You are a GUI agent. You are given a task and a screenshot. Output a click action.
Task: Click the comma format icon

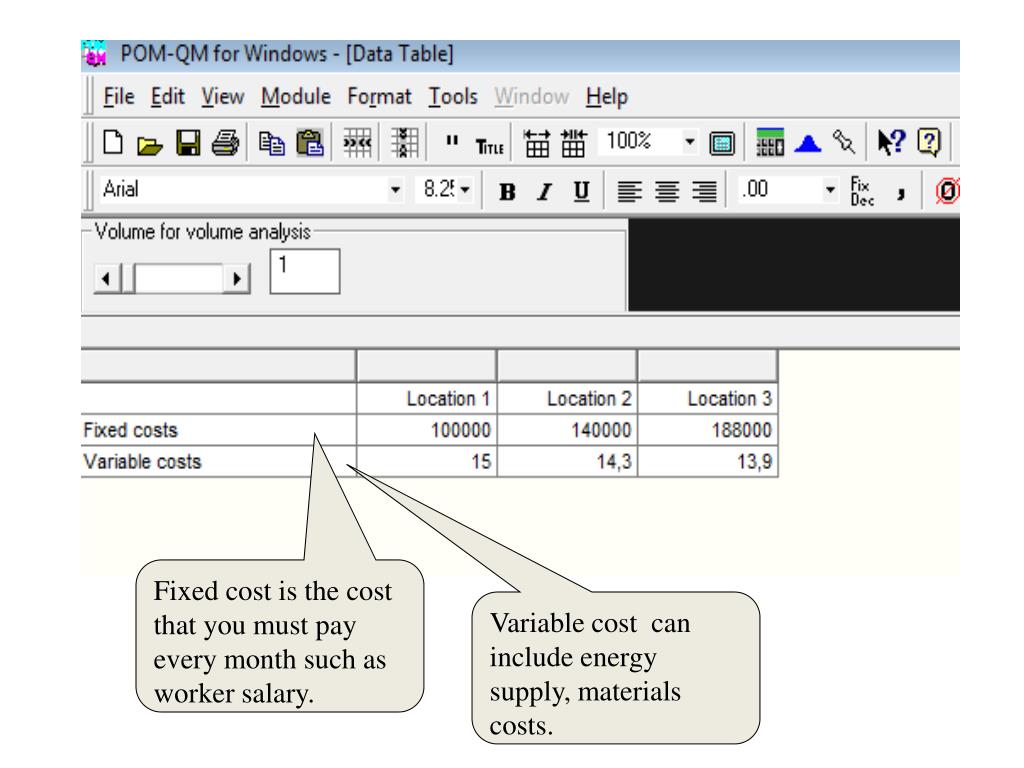(901, 193)
